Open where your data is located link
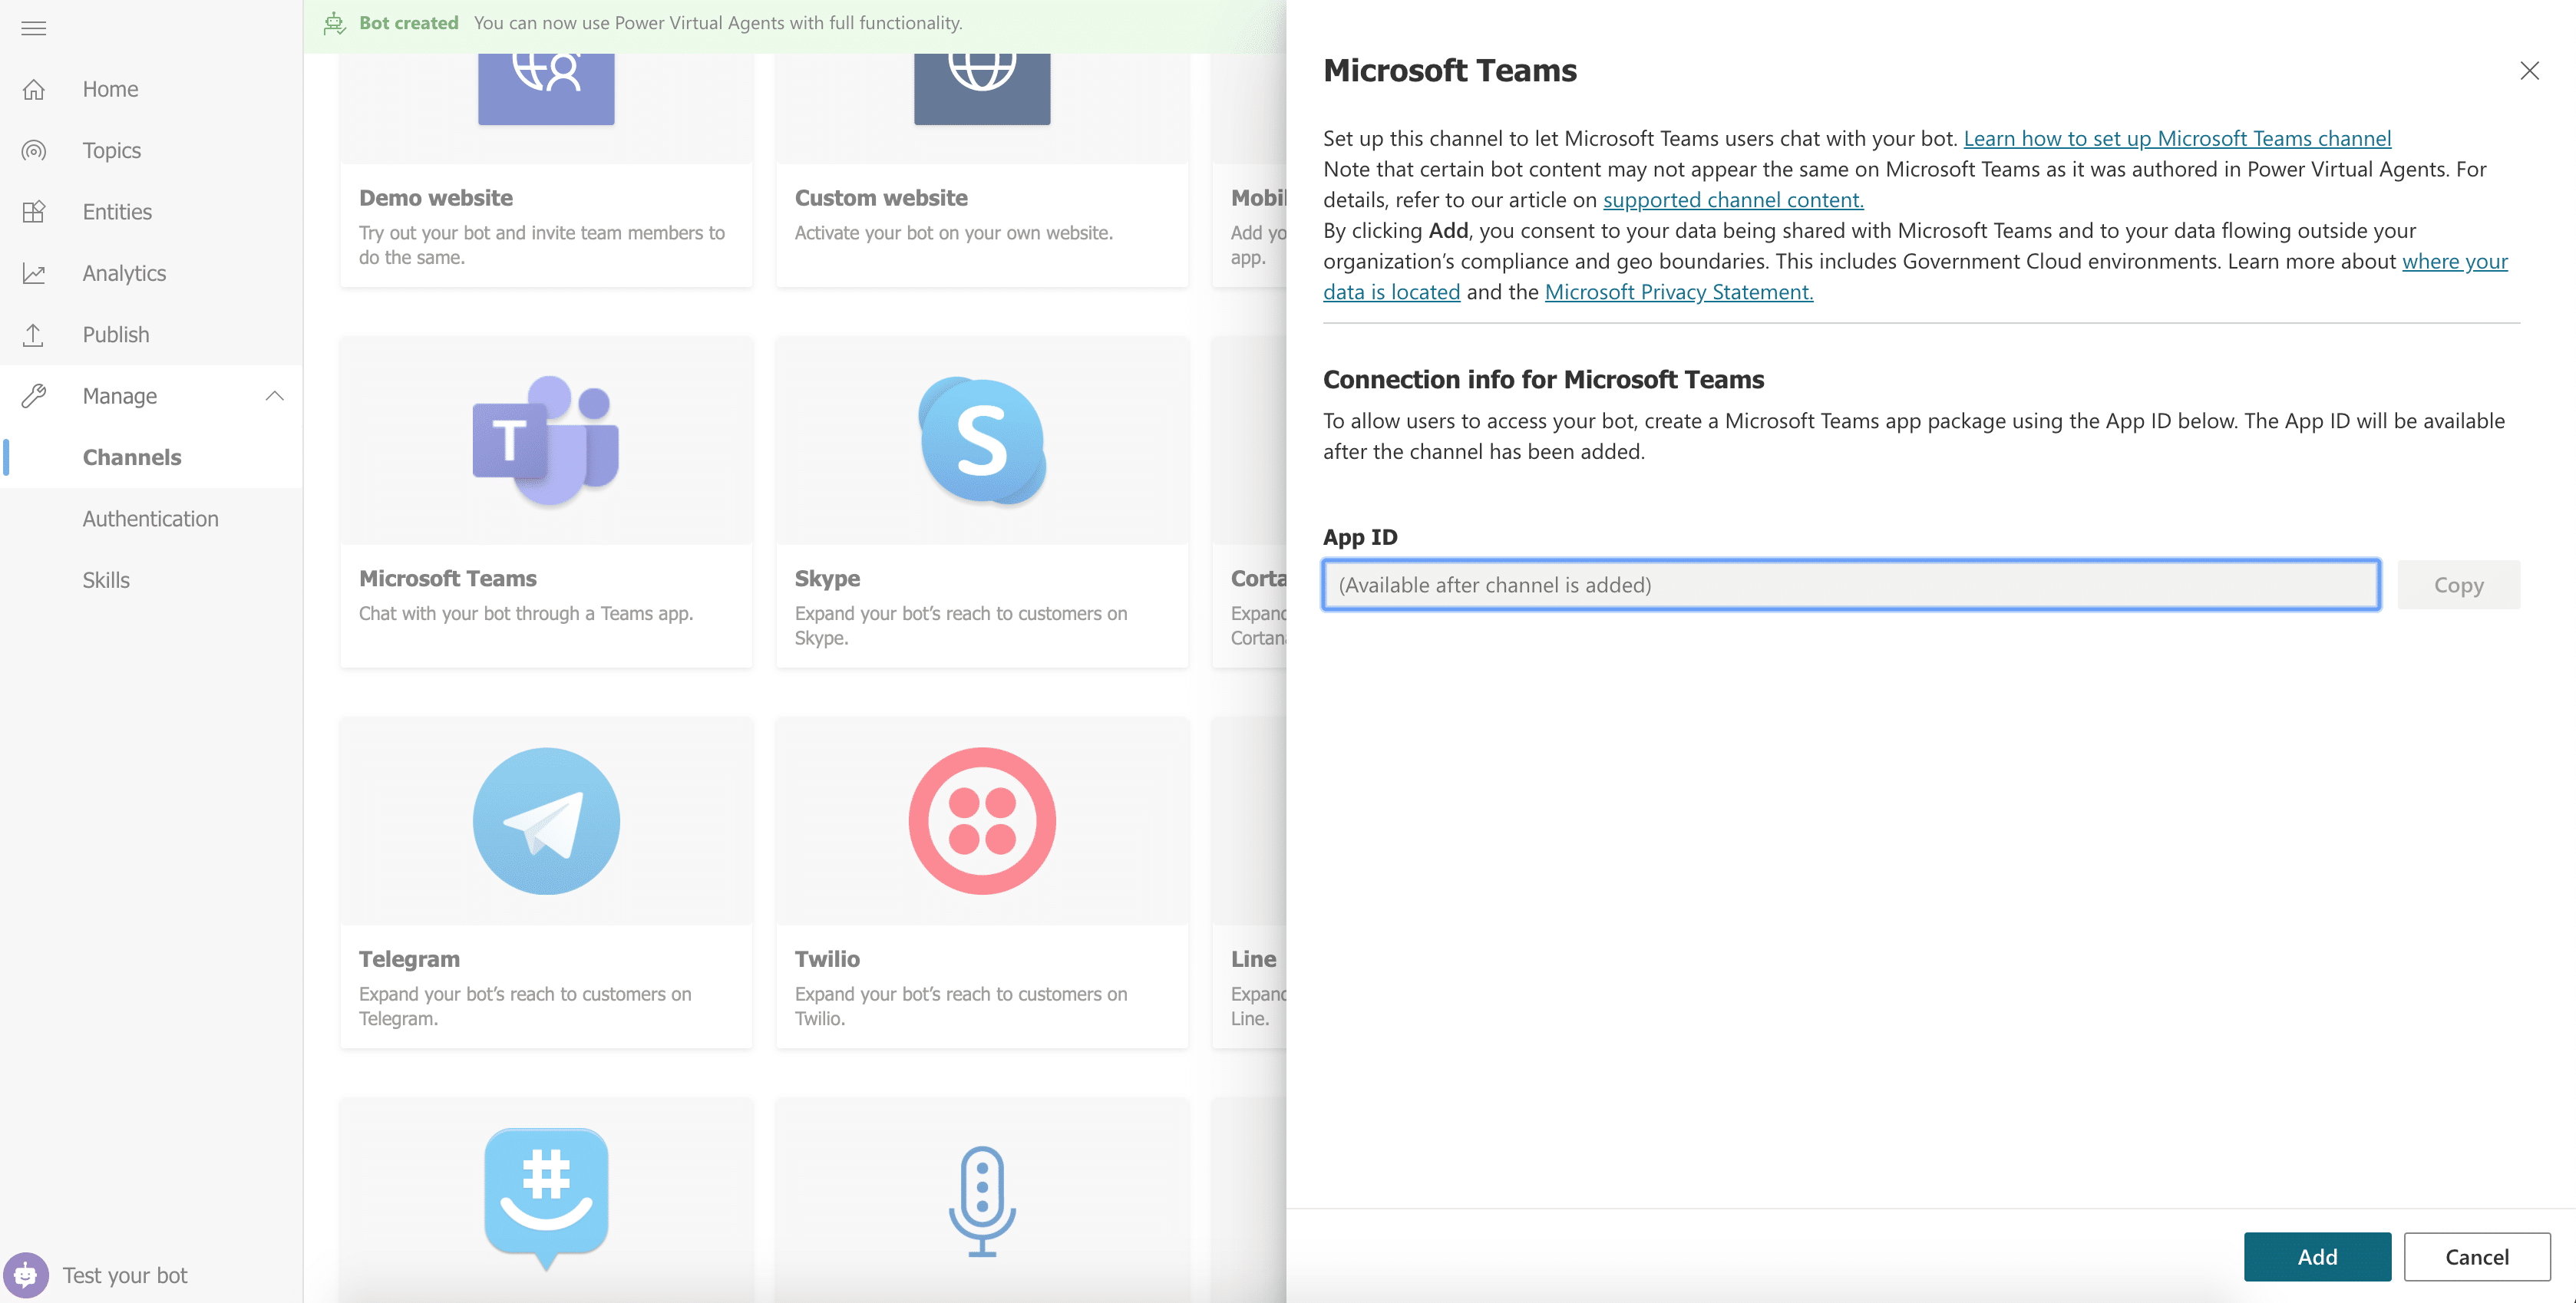 [2455, 261]
